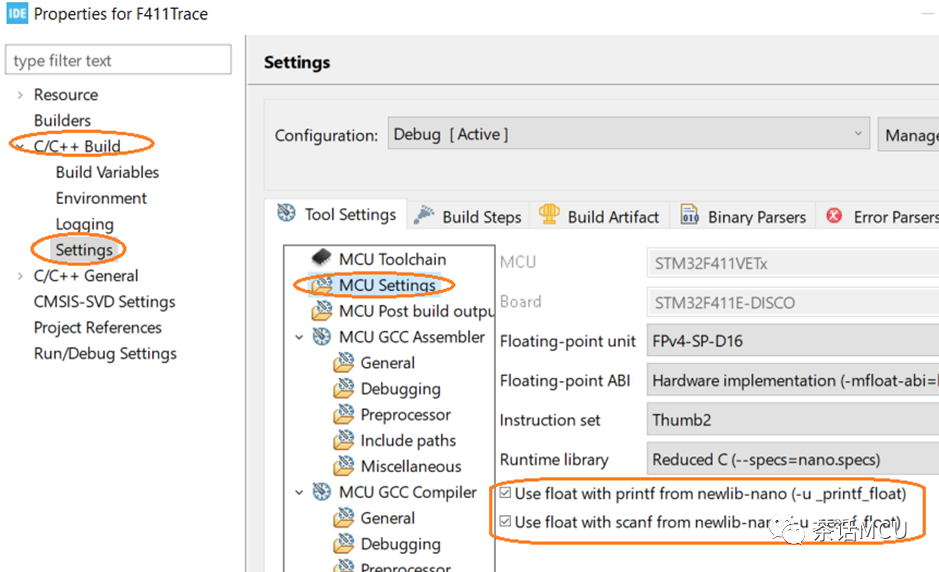Select Build Variables tree item
939x572 pixels.
(107, 172)
